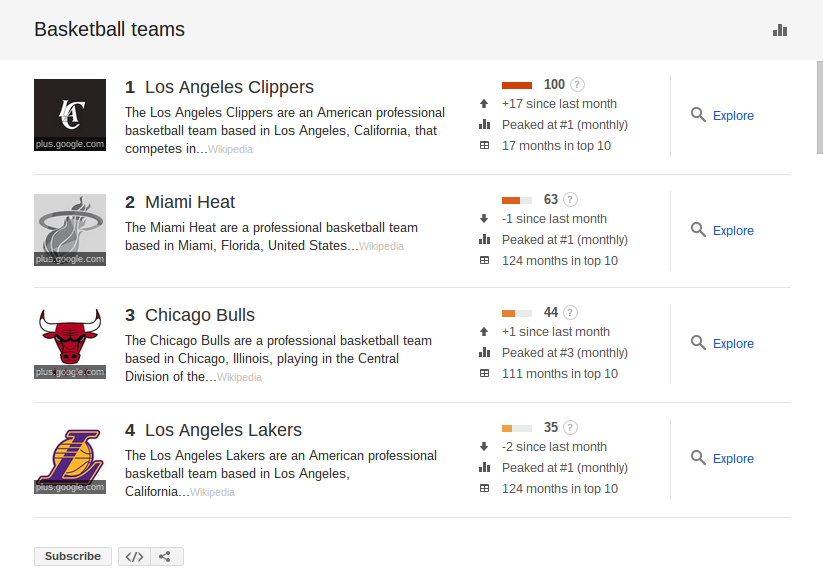The height and width of the screenshot is (583, 823).
Task: Click the table icon beside 17 months in top 10
Action: [x=484, y=145]
